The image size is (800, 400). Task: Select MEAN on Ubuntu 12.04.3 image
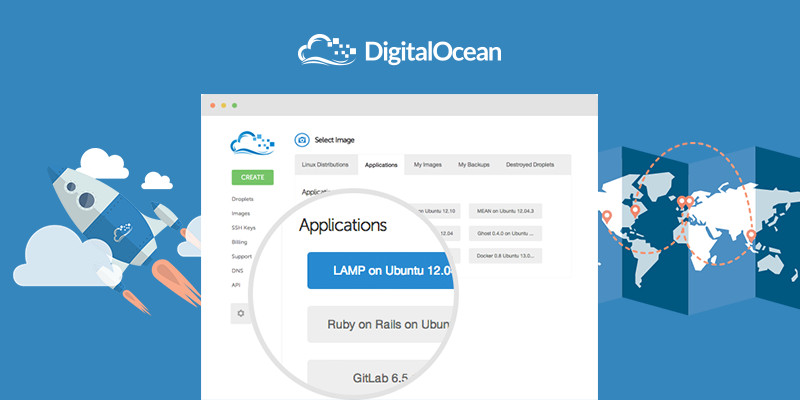pyautogui.click(x=505, y=211)
